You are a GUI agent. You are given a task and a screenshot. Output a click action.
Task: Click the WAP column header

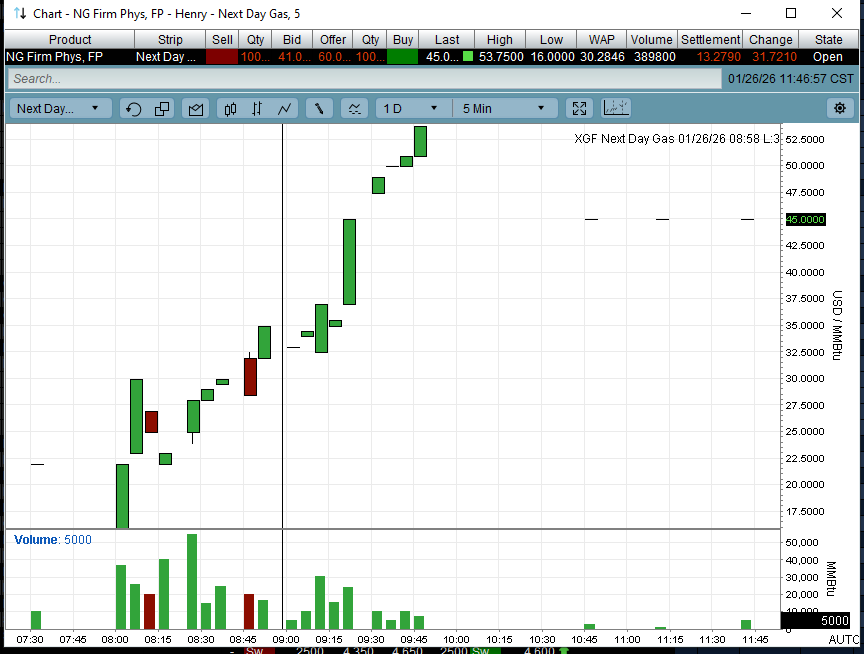pyautogui.click(x=601, y=40)
